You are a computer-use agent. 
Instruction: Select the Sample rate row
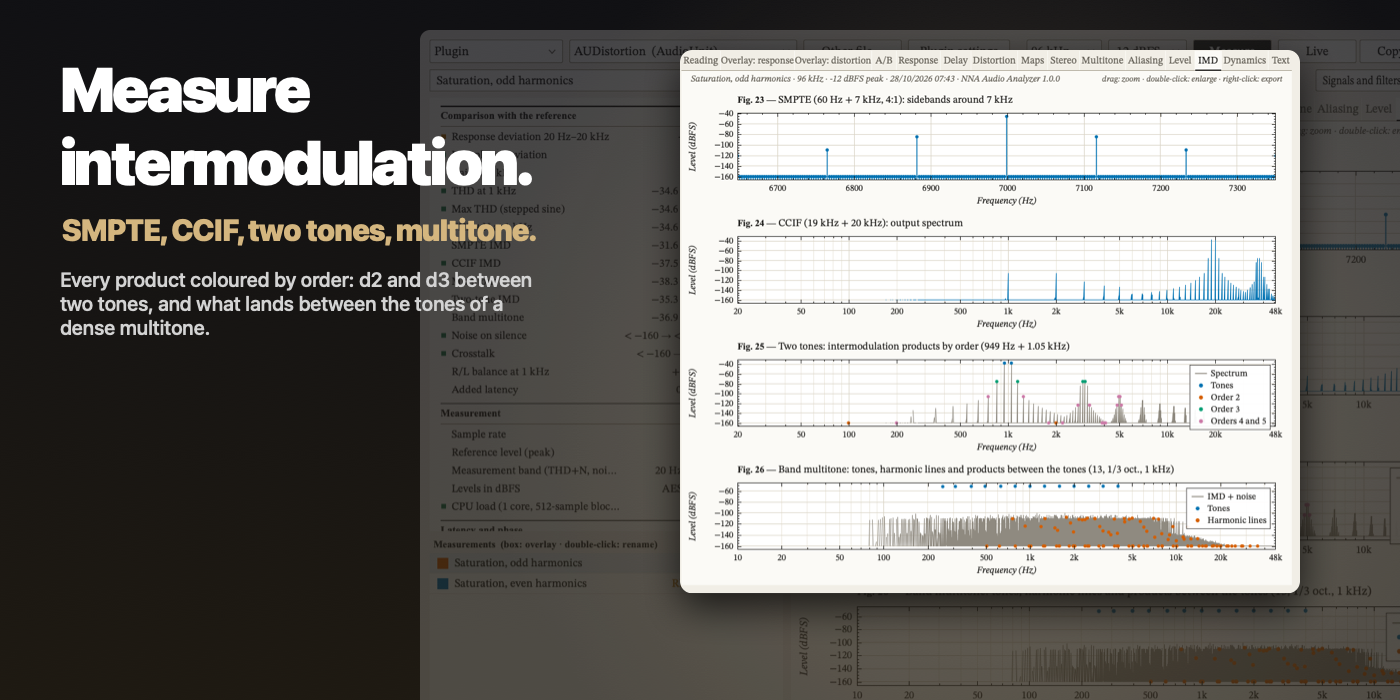560,434
